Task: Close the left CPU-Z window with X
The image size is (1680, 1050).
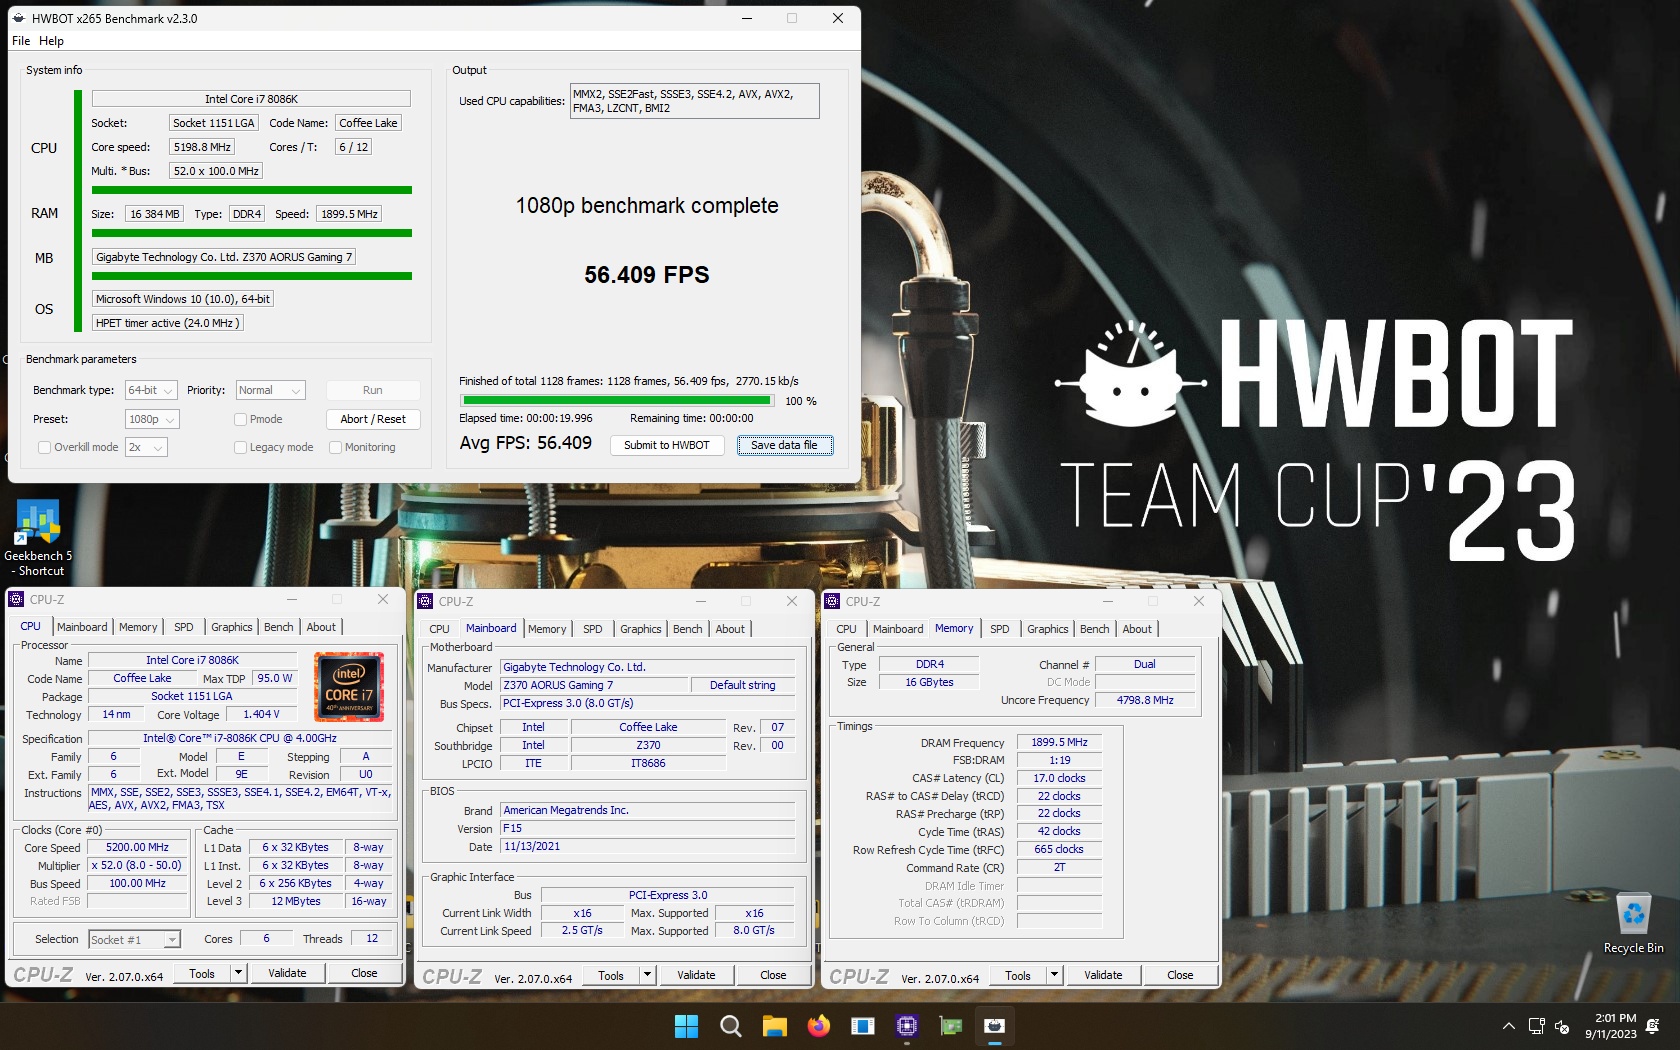Action: (382, 599)
